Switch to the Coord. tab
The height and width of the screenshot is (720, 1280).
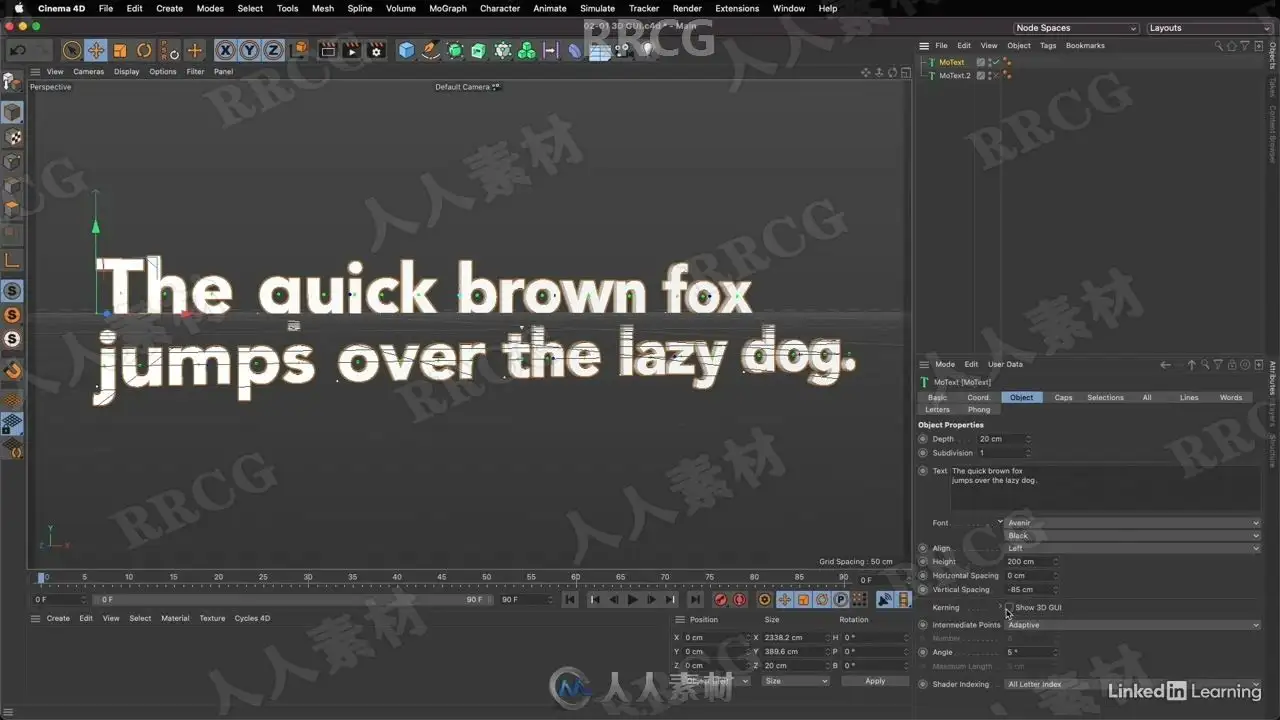(x=979, y=397)
